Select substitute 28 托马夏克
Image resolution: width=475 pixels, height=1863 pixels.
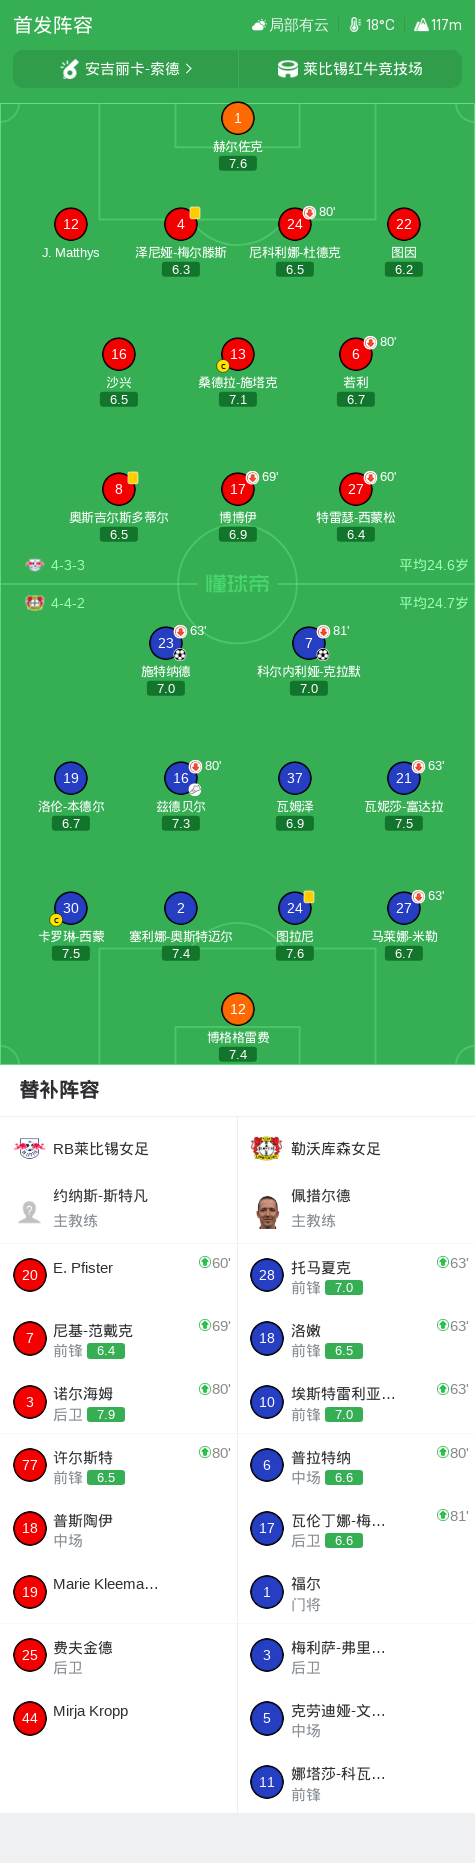(x=356, y=1275)
